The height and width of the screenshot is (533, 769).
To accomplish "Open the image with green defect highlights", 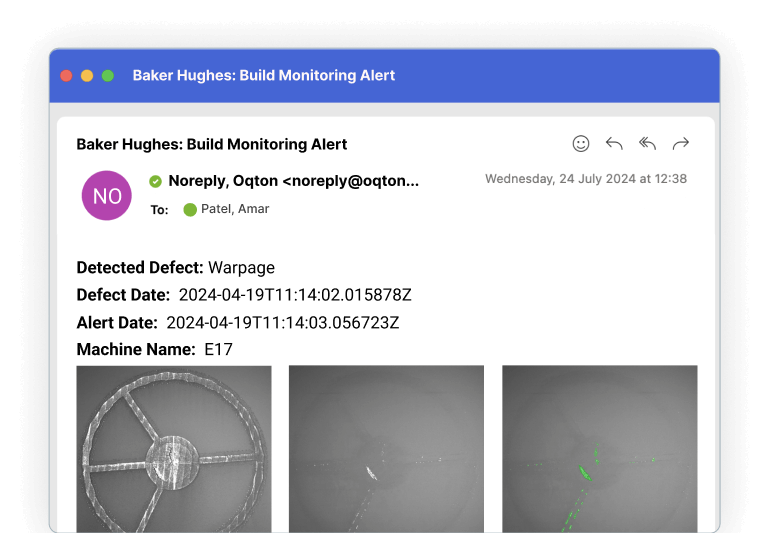I will [x=599, y=448].
